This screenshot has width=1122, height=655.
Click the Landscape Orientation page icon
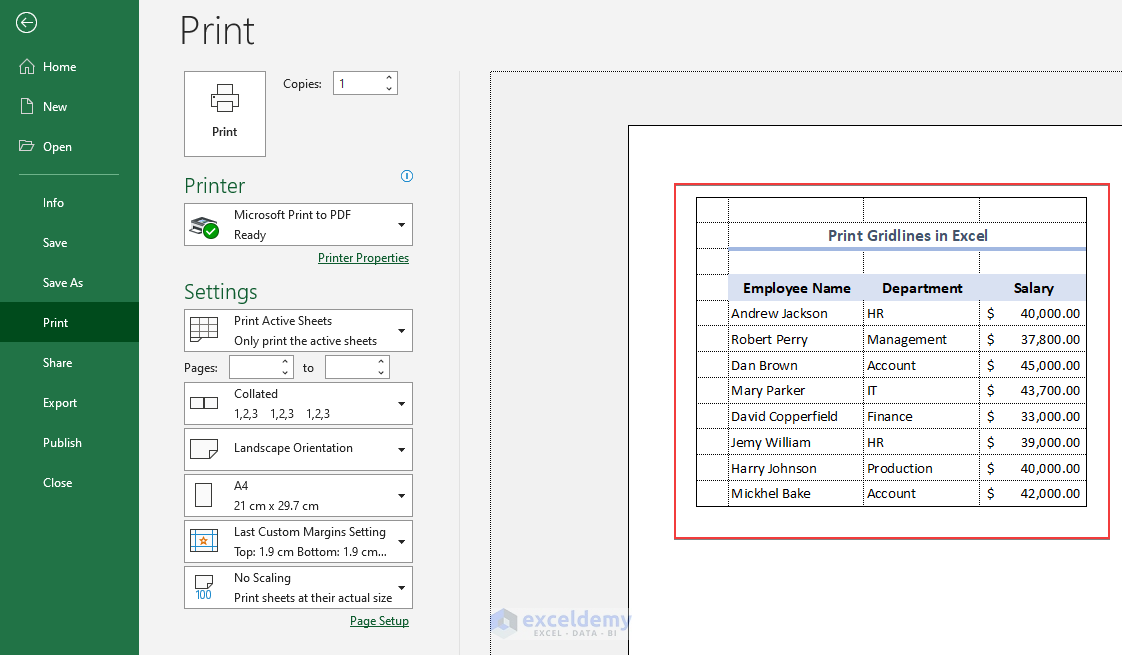point(204,449)
